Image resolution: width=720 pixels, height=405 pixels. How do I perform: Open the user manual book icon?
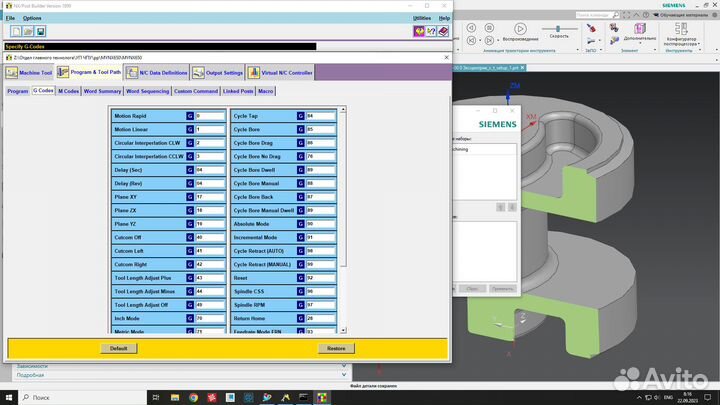point(444,32)
